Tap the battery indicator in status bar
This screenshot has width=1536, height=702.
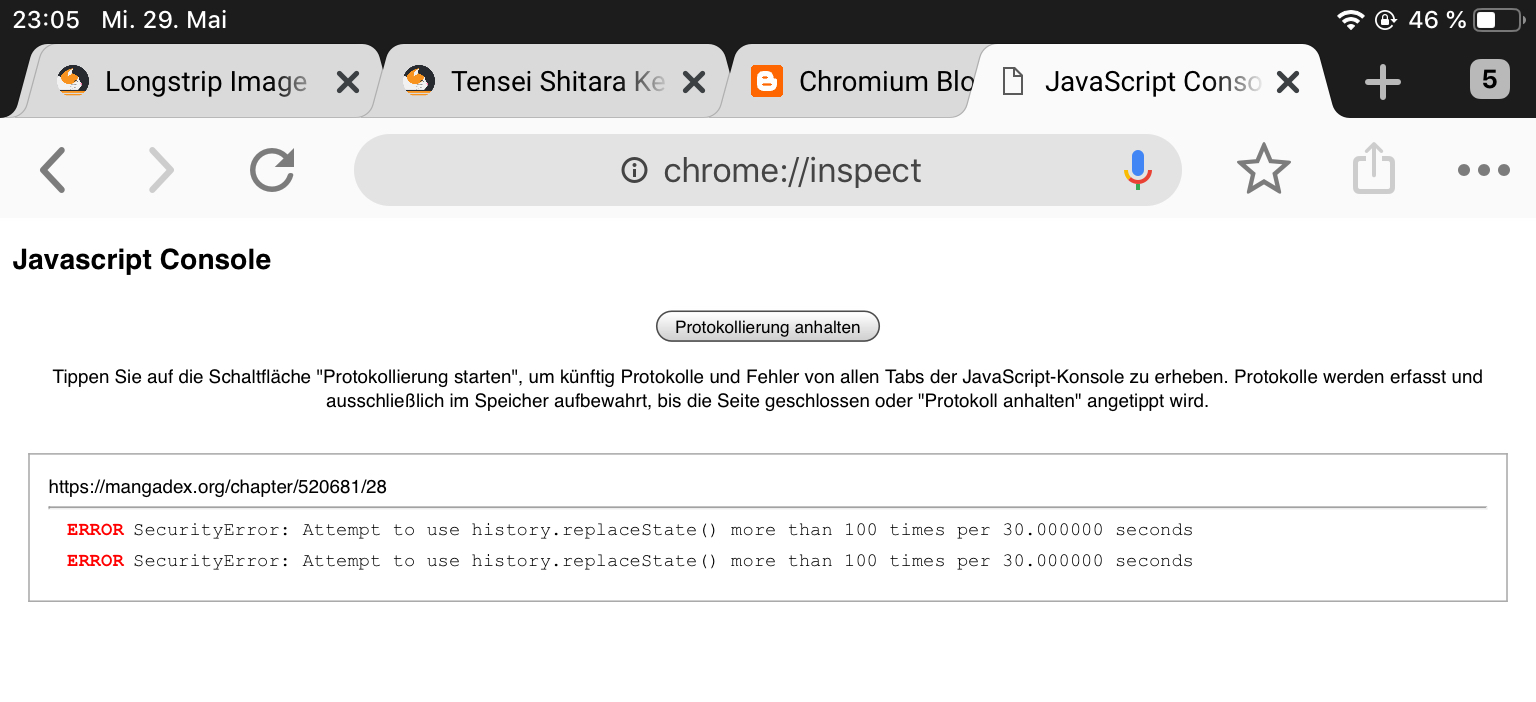(x=1497, y=20)
